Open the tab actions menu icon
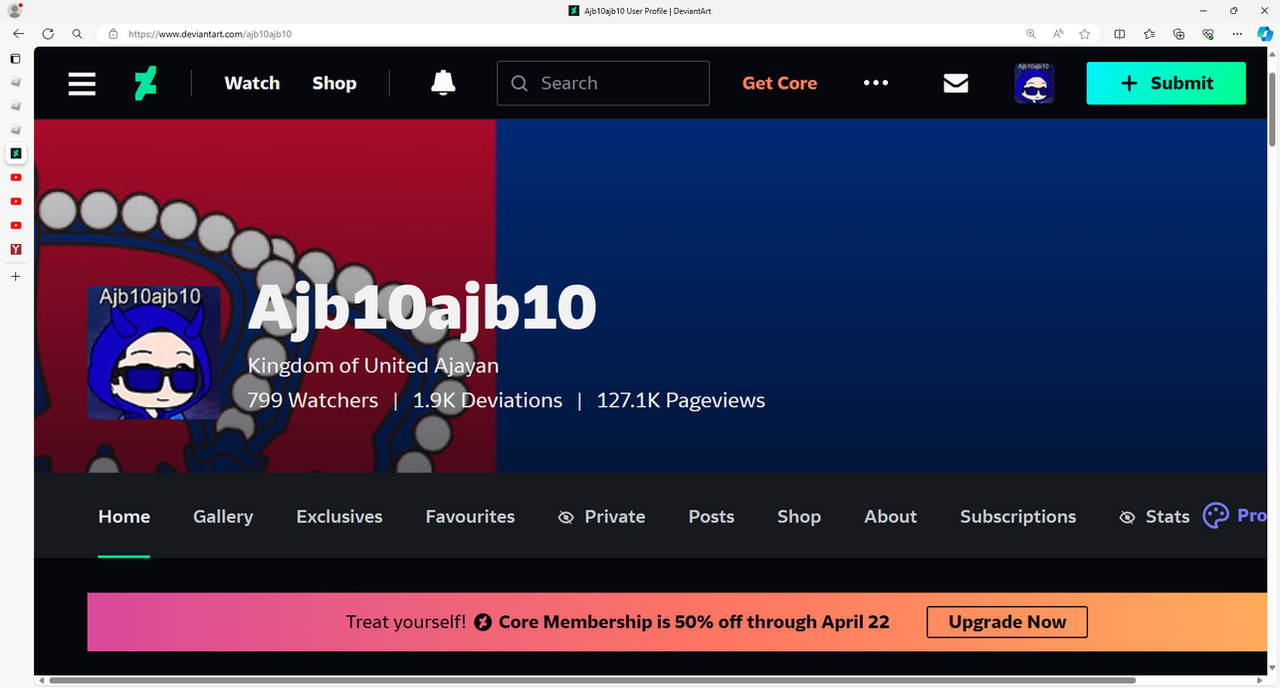 (x=15, y=58)
